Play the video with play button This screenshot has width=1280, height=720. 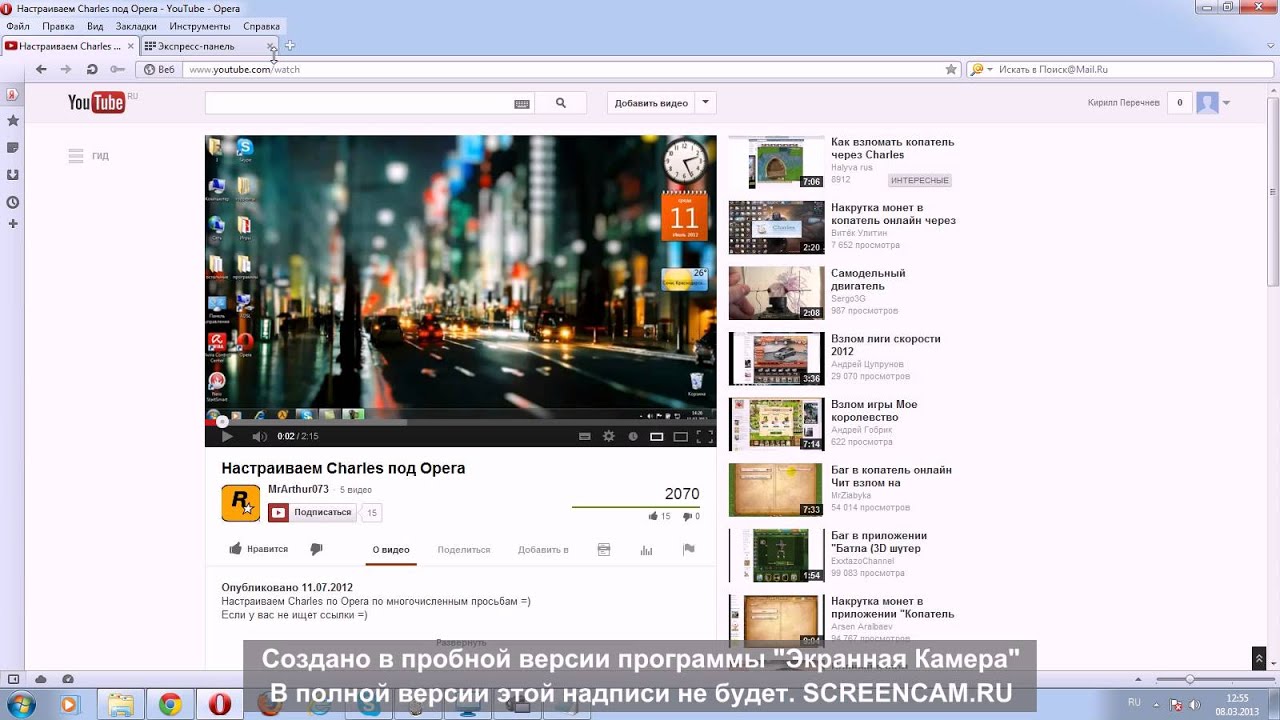[x=227, y=436]
